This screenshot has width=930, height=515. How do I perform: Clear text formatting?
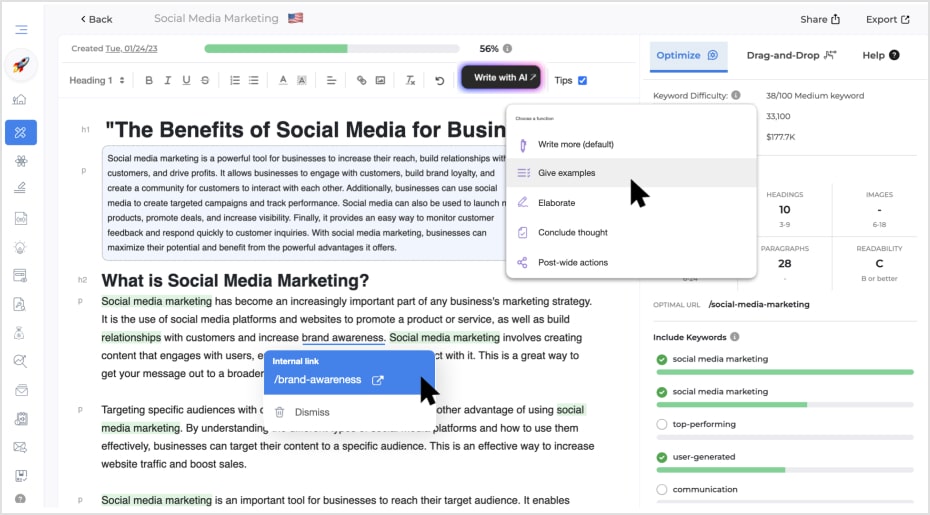(x=410, y=80)
